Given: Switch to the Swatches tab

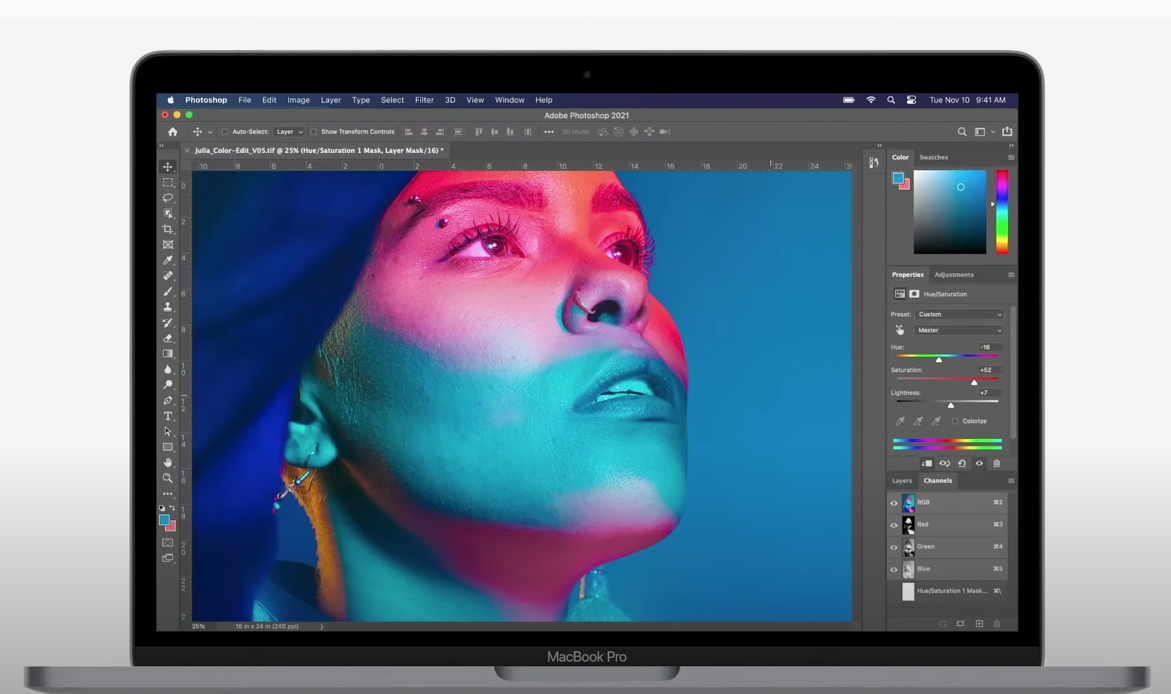Looking at the screenshot, I should (933, 158).
